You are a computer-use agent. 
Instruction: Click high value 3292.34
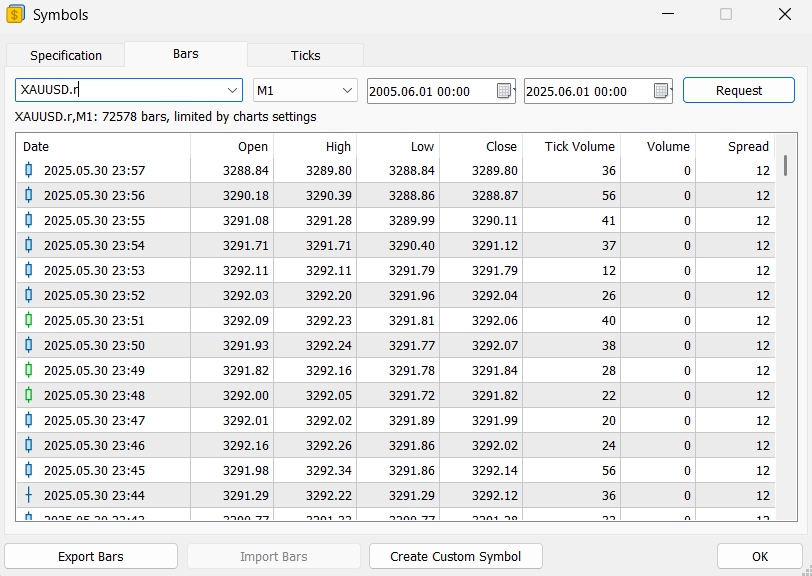pos(329,470)
